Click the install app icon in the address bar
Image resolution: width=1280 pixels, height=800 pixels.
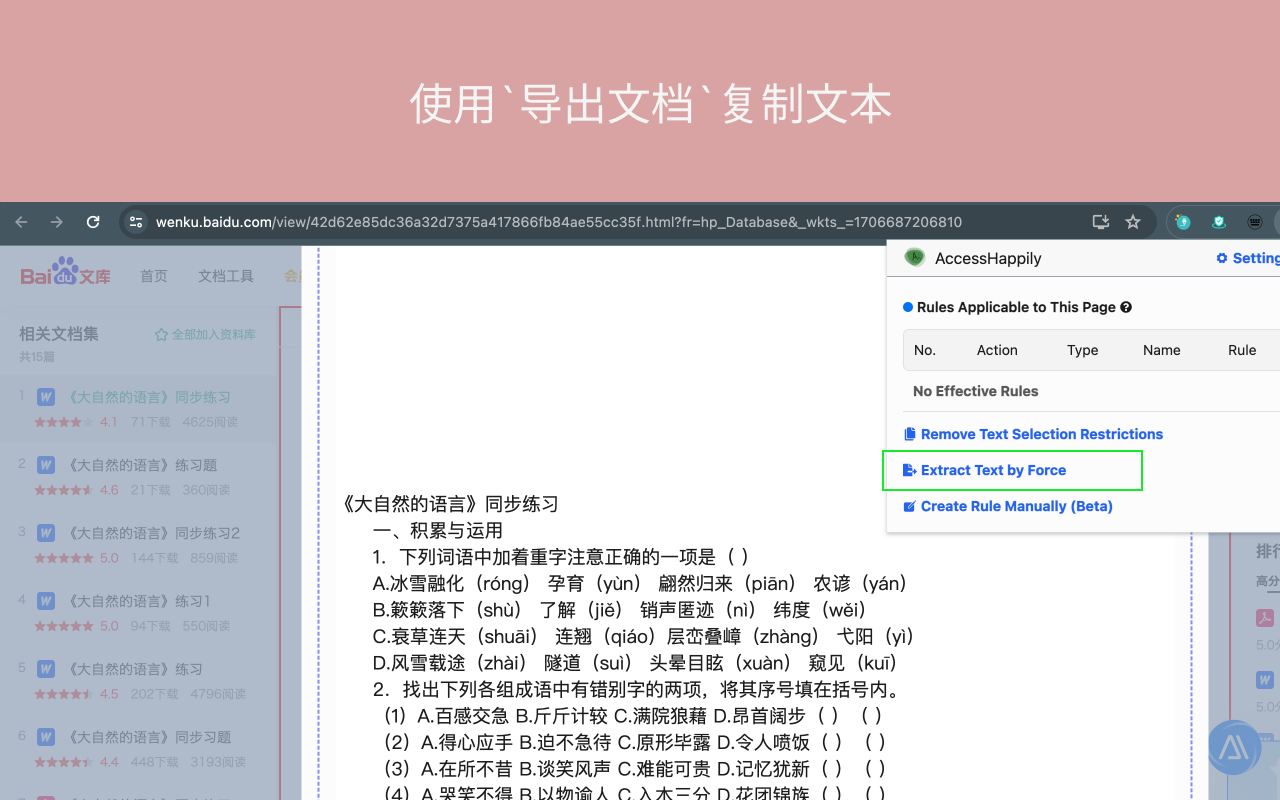coord(1100,222)
